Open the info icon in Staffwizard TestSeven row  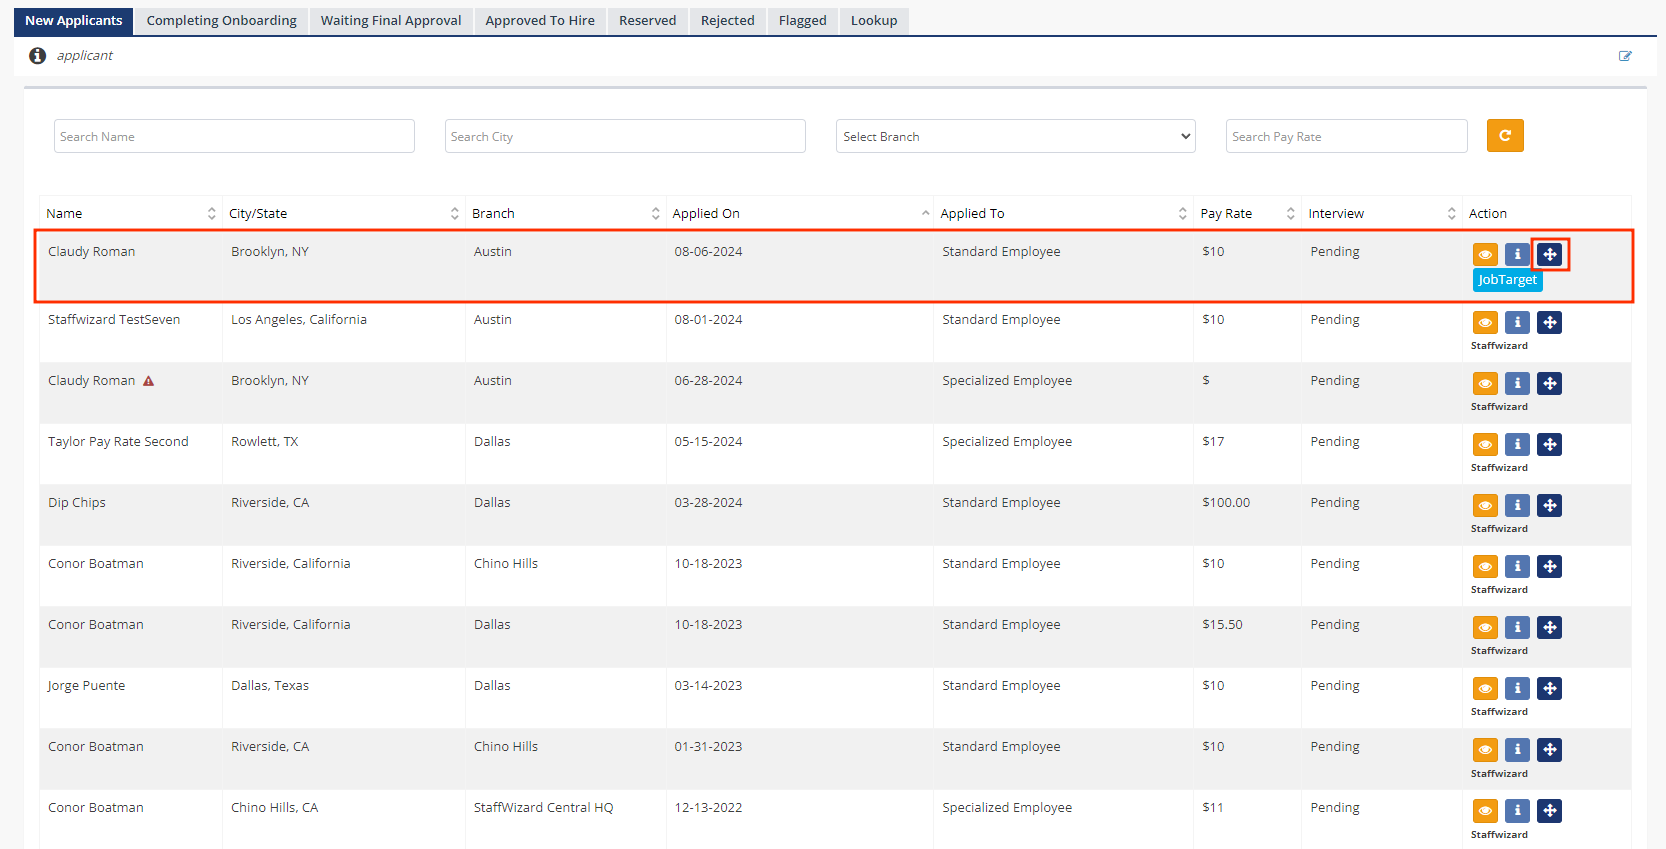1517,322
